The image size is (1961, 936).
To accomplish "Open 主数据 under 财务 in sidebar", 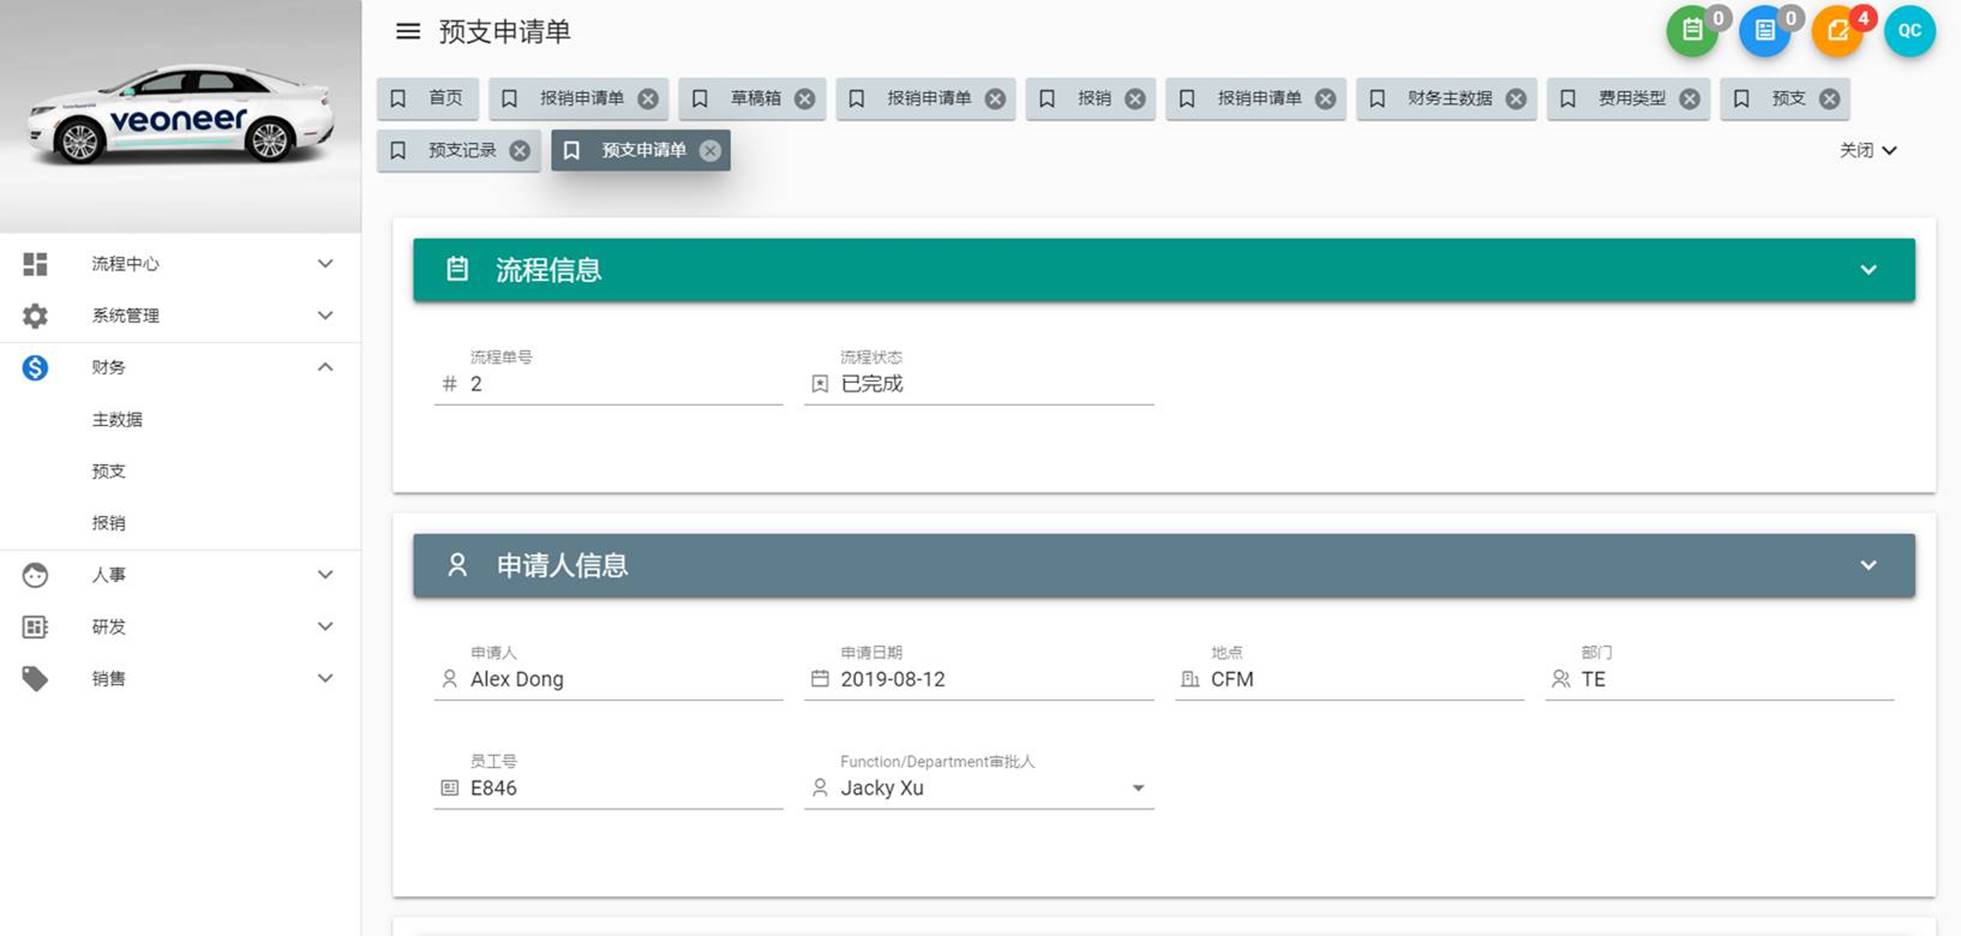I will pos(117,420).
